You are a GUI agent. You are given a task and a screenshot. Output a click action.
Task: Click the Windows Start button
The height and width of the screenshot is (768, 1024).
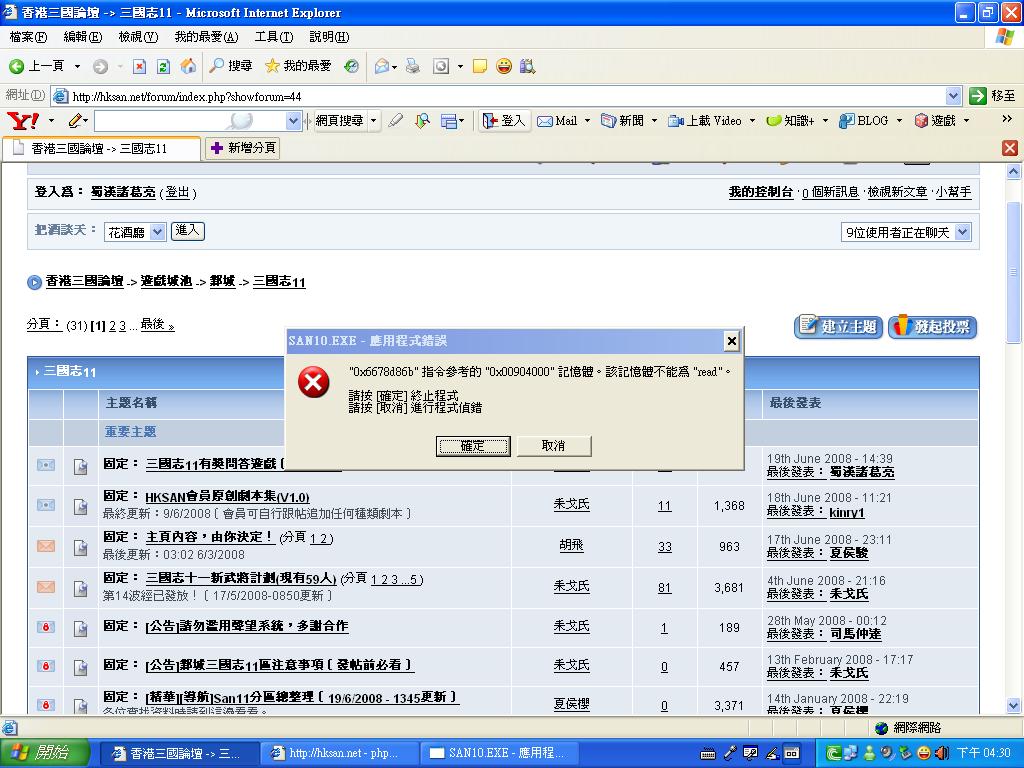coord(44,753)
